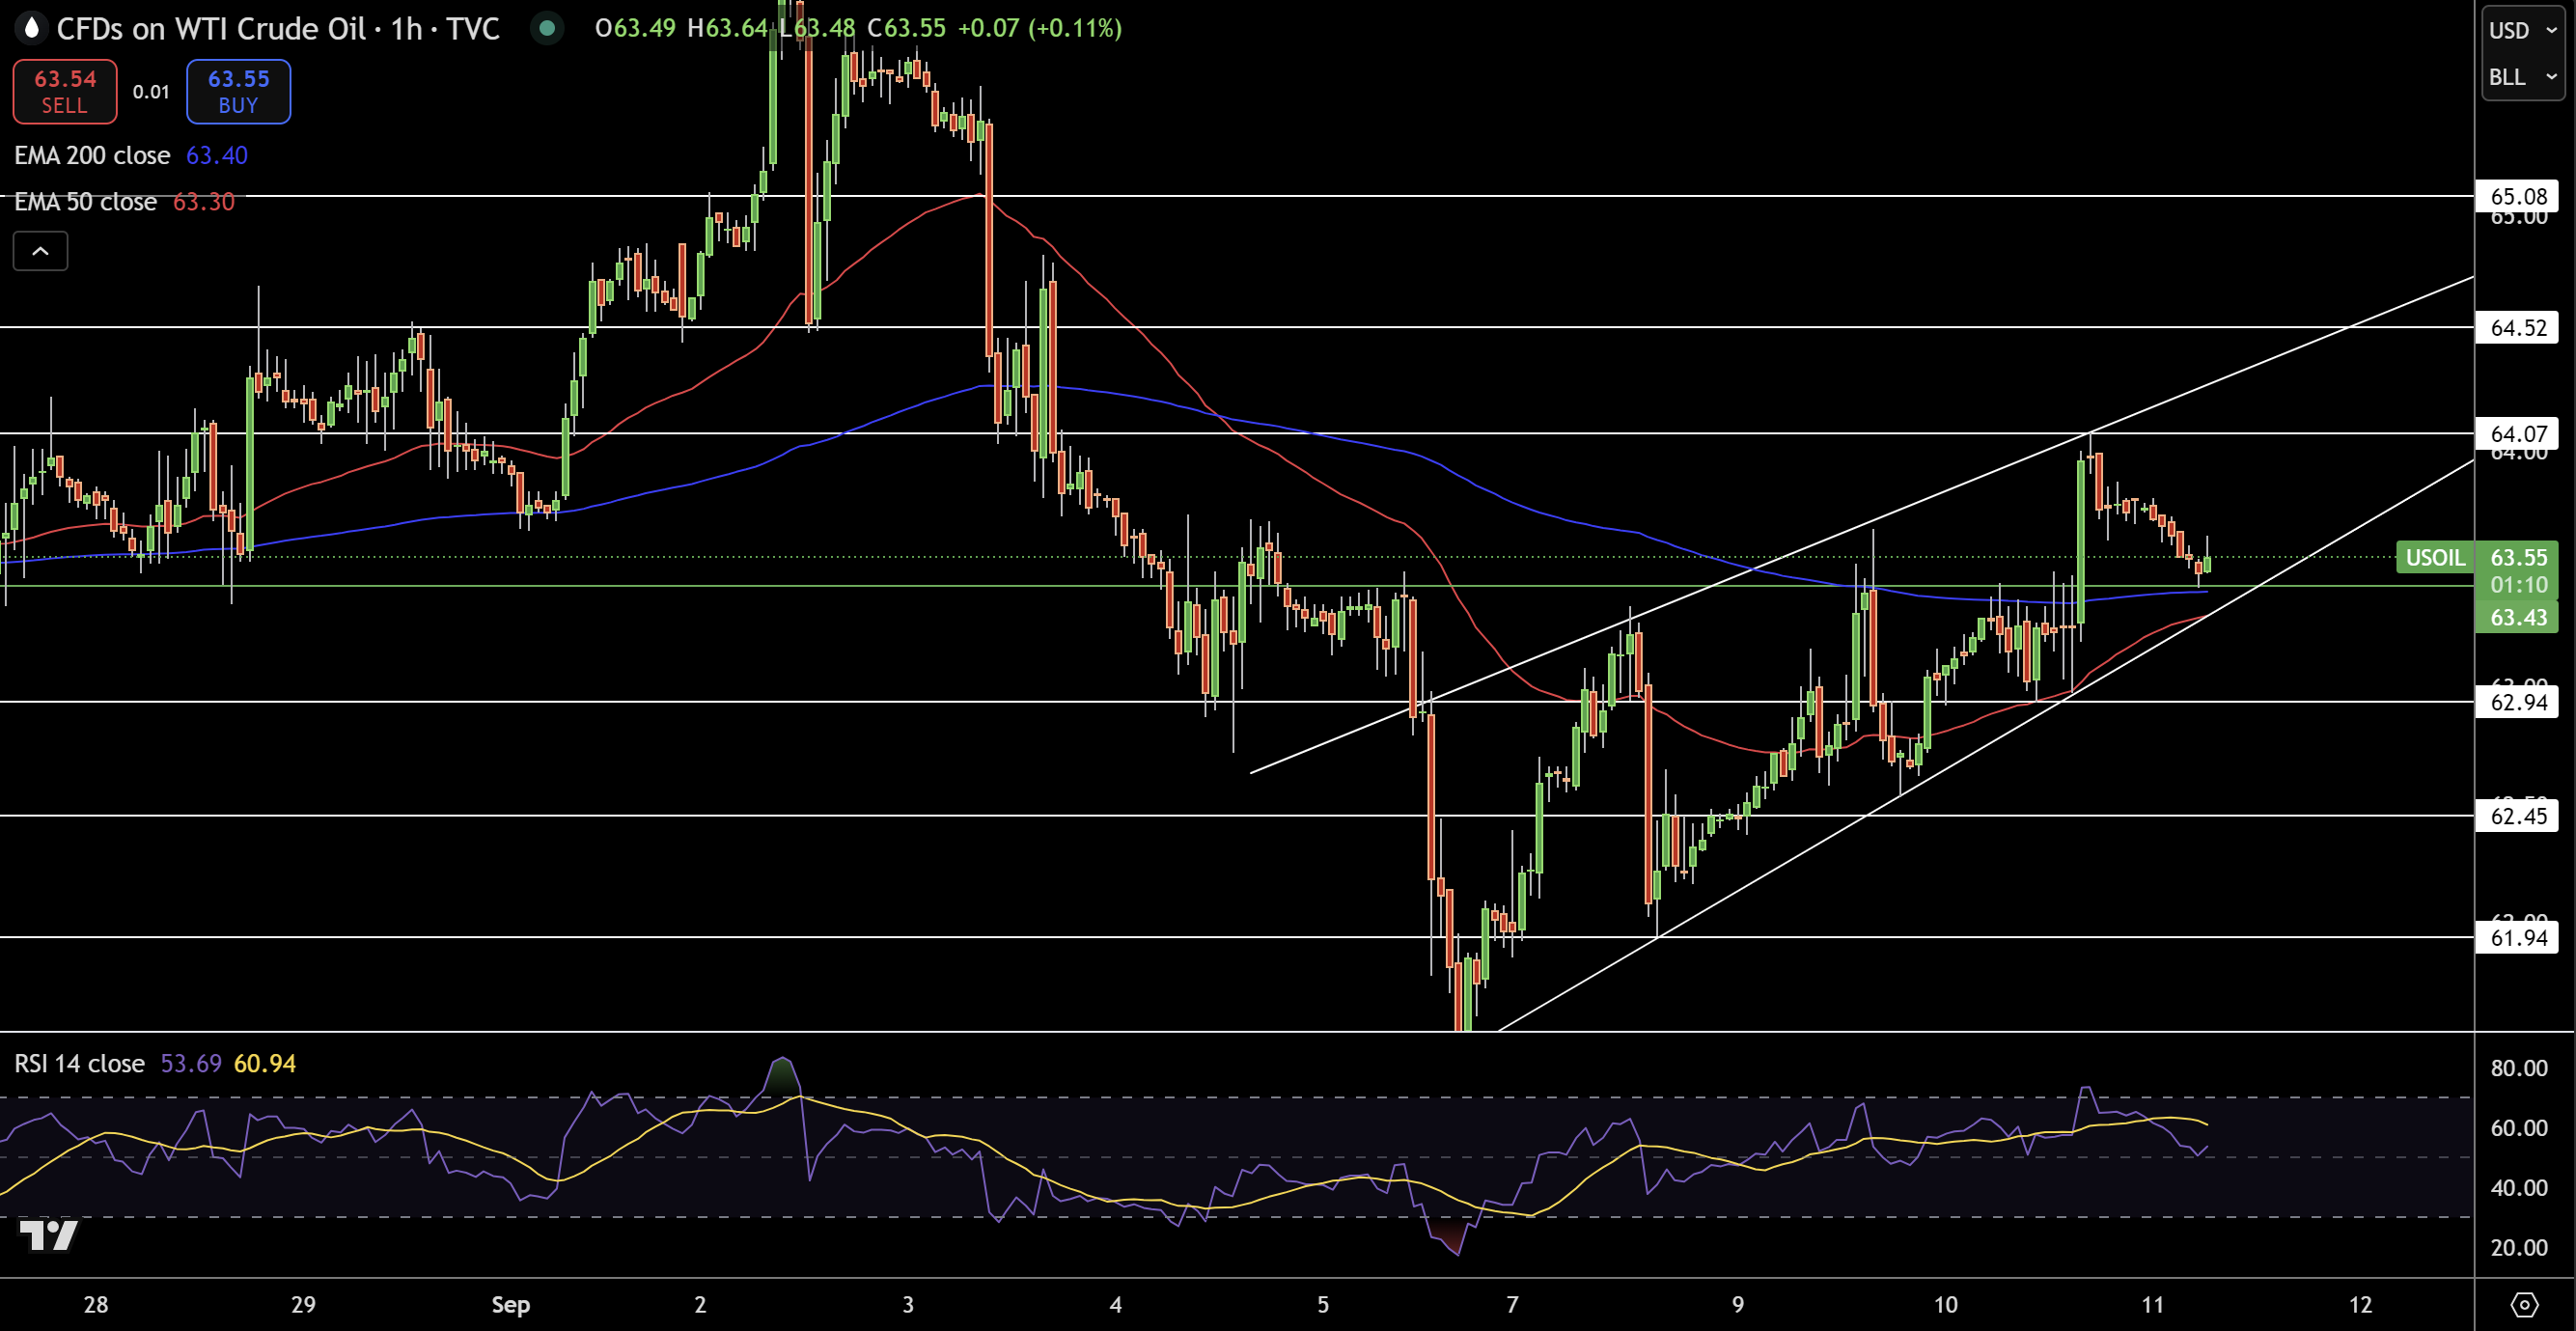Screen dimensions: 2576x1331
Task: Click the RSI value 53.69
Action: [191, 1063]
